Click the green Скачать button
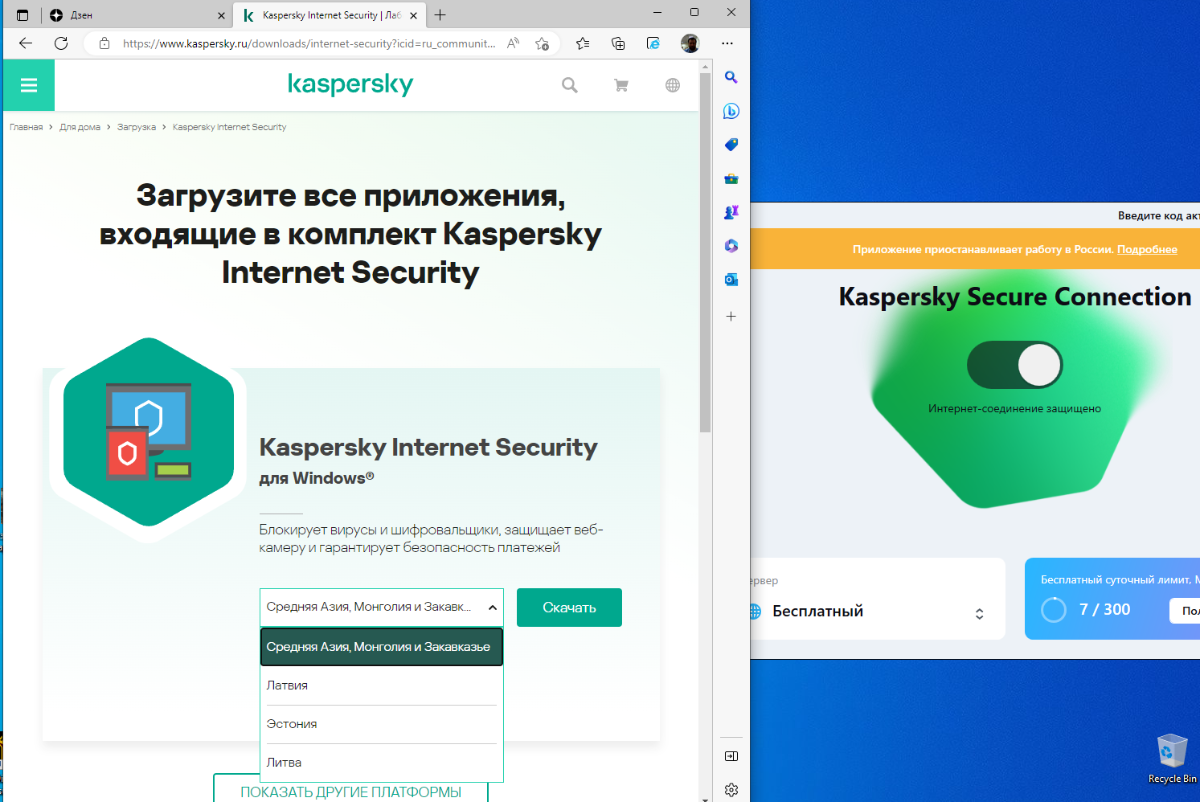Screen dimensions: 1200x802 coord(569,607)
